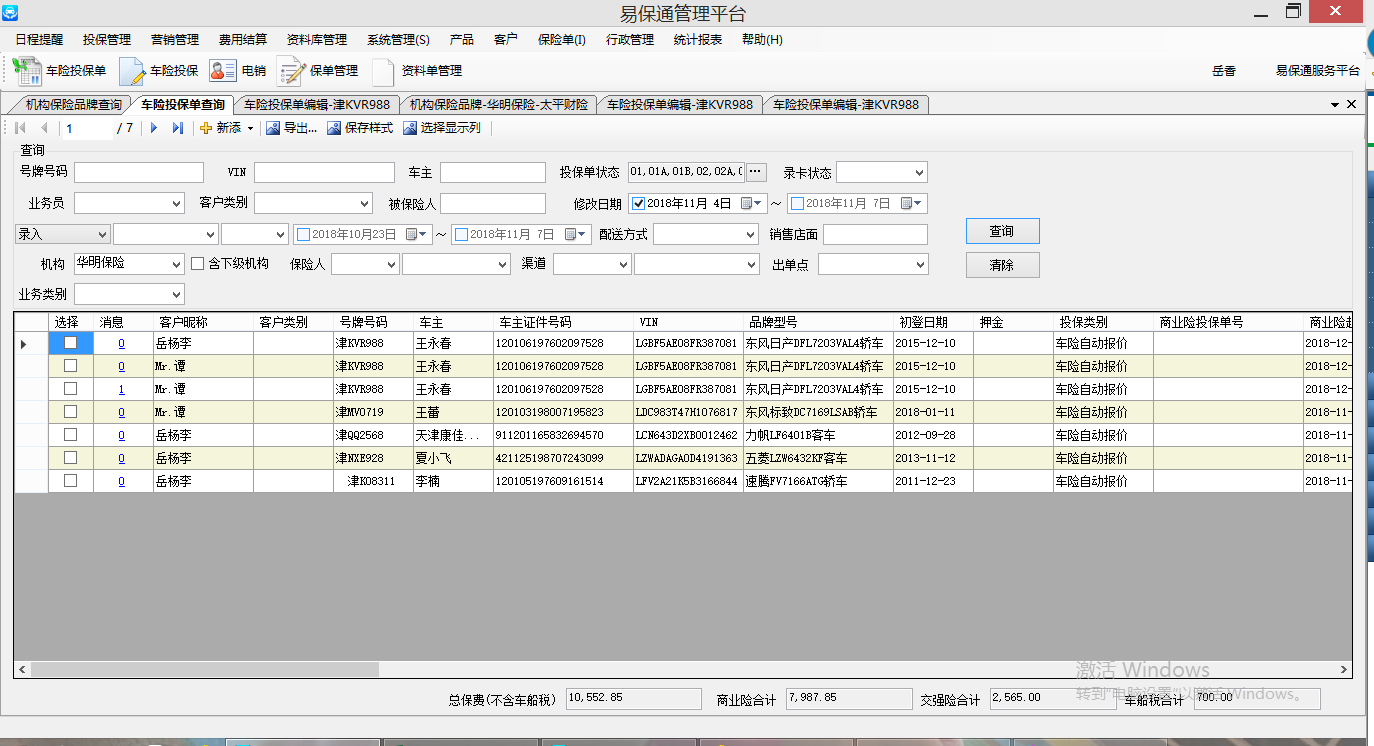
Task: Expand the 录卡状态 dropdown
Action: pyautogui.click(x=919, y=173)
